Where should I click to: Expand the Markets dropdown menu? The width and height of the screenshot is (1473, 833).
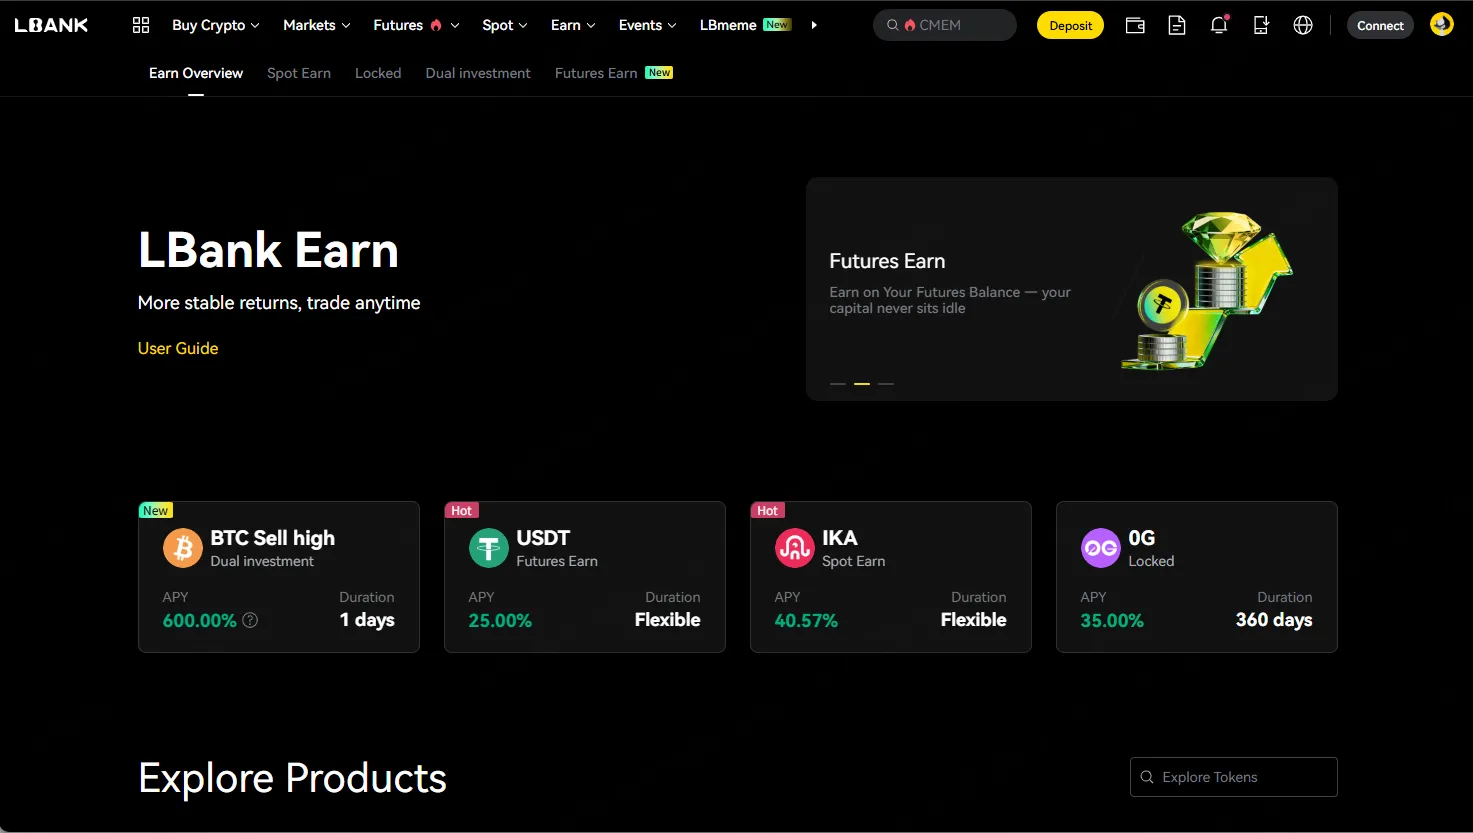316,25
